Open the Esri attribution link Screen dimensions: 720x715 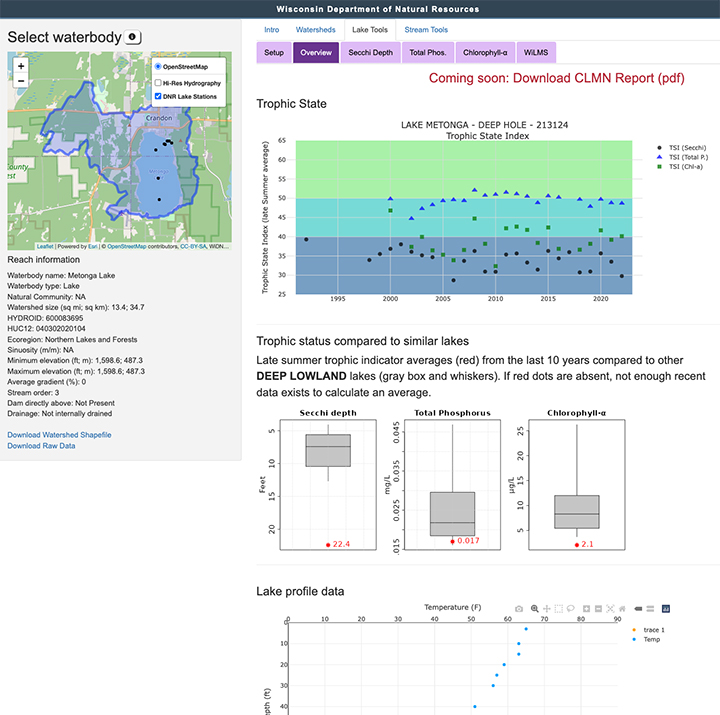point(93,247)
